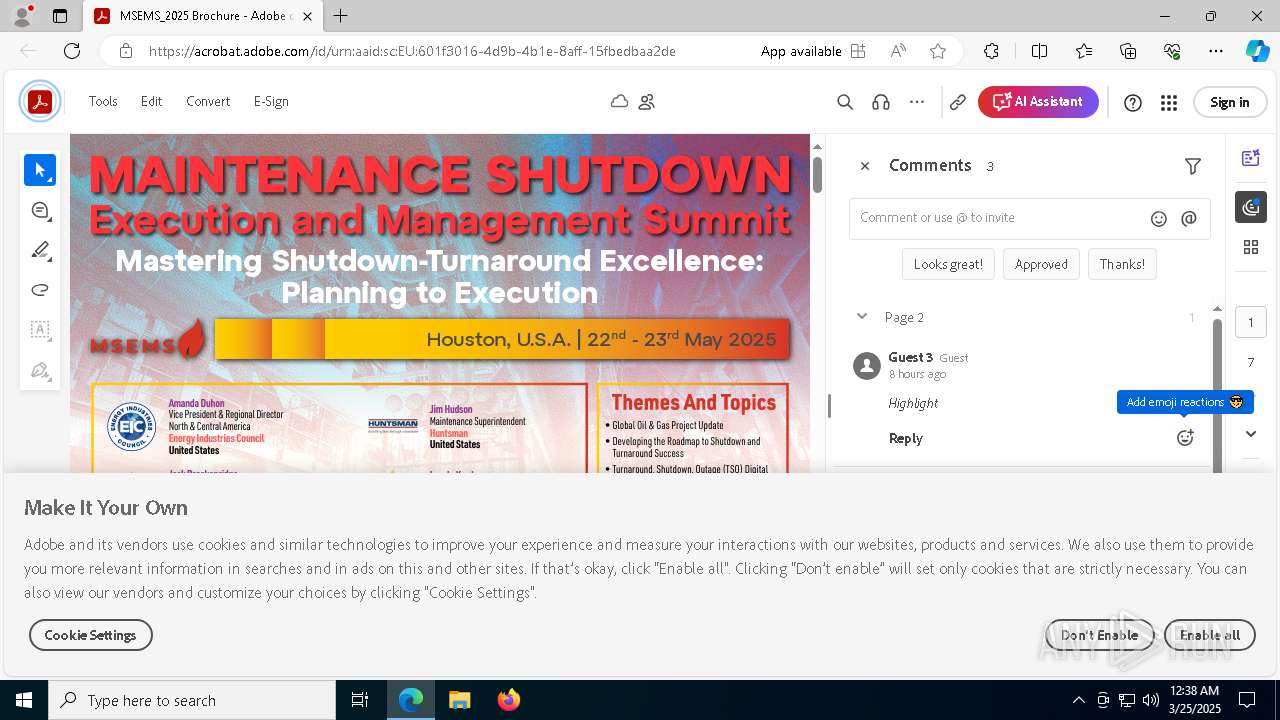The width and height of the screenshot is (1280, 720).
Task: Open the Help question mark menu
Action: 1133,102
